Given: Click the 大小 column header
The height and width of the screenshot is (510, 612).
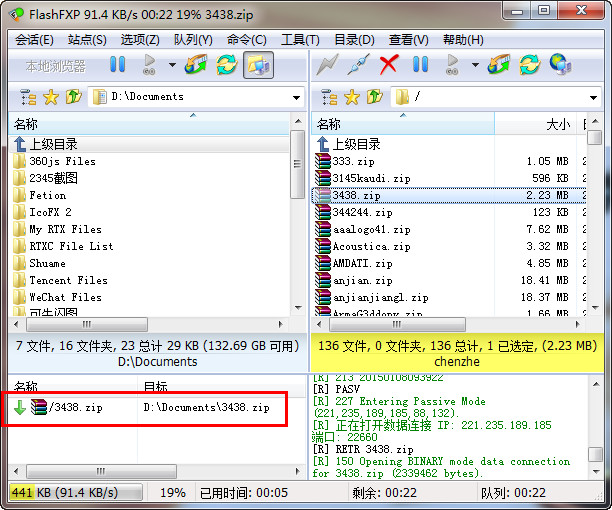Looking at the screenshot, I should (x=557, y=124).
